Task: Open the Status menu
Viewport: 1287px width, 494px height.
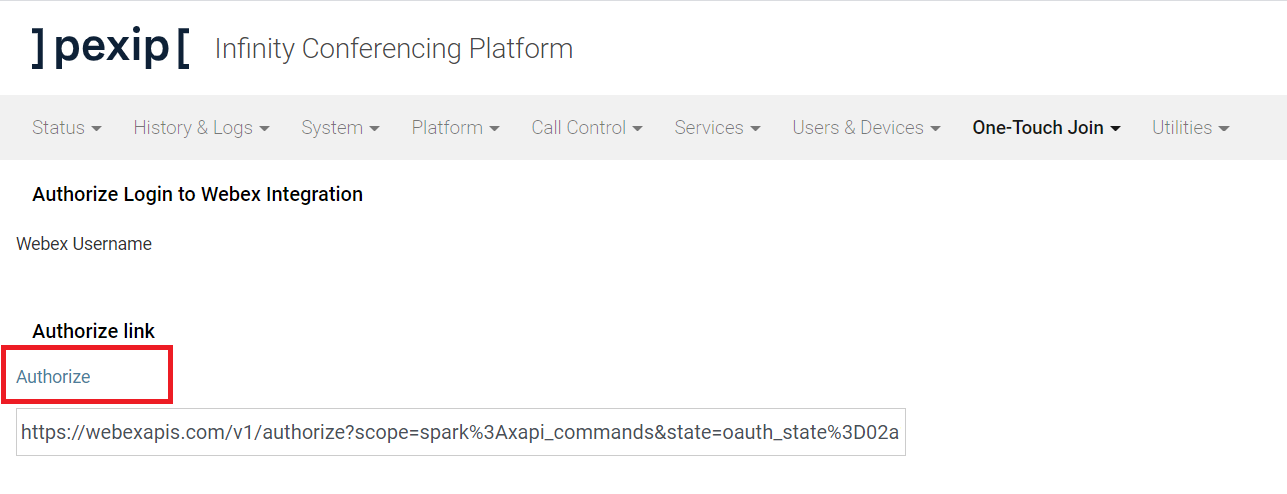Action: click(66, 128)
